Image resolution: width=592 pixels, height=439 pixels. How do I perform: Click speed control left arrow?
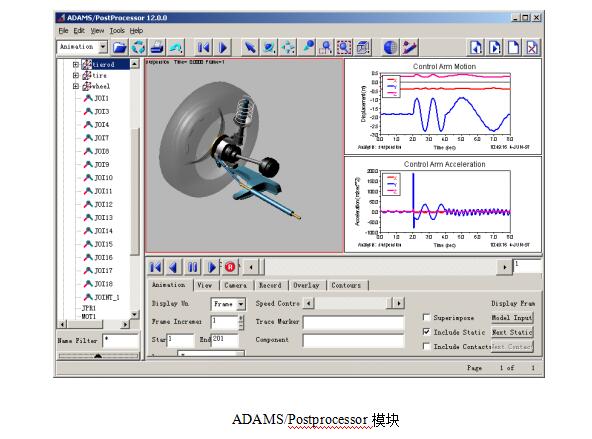click(309, 303)
